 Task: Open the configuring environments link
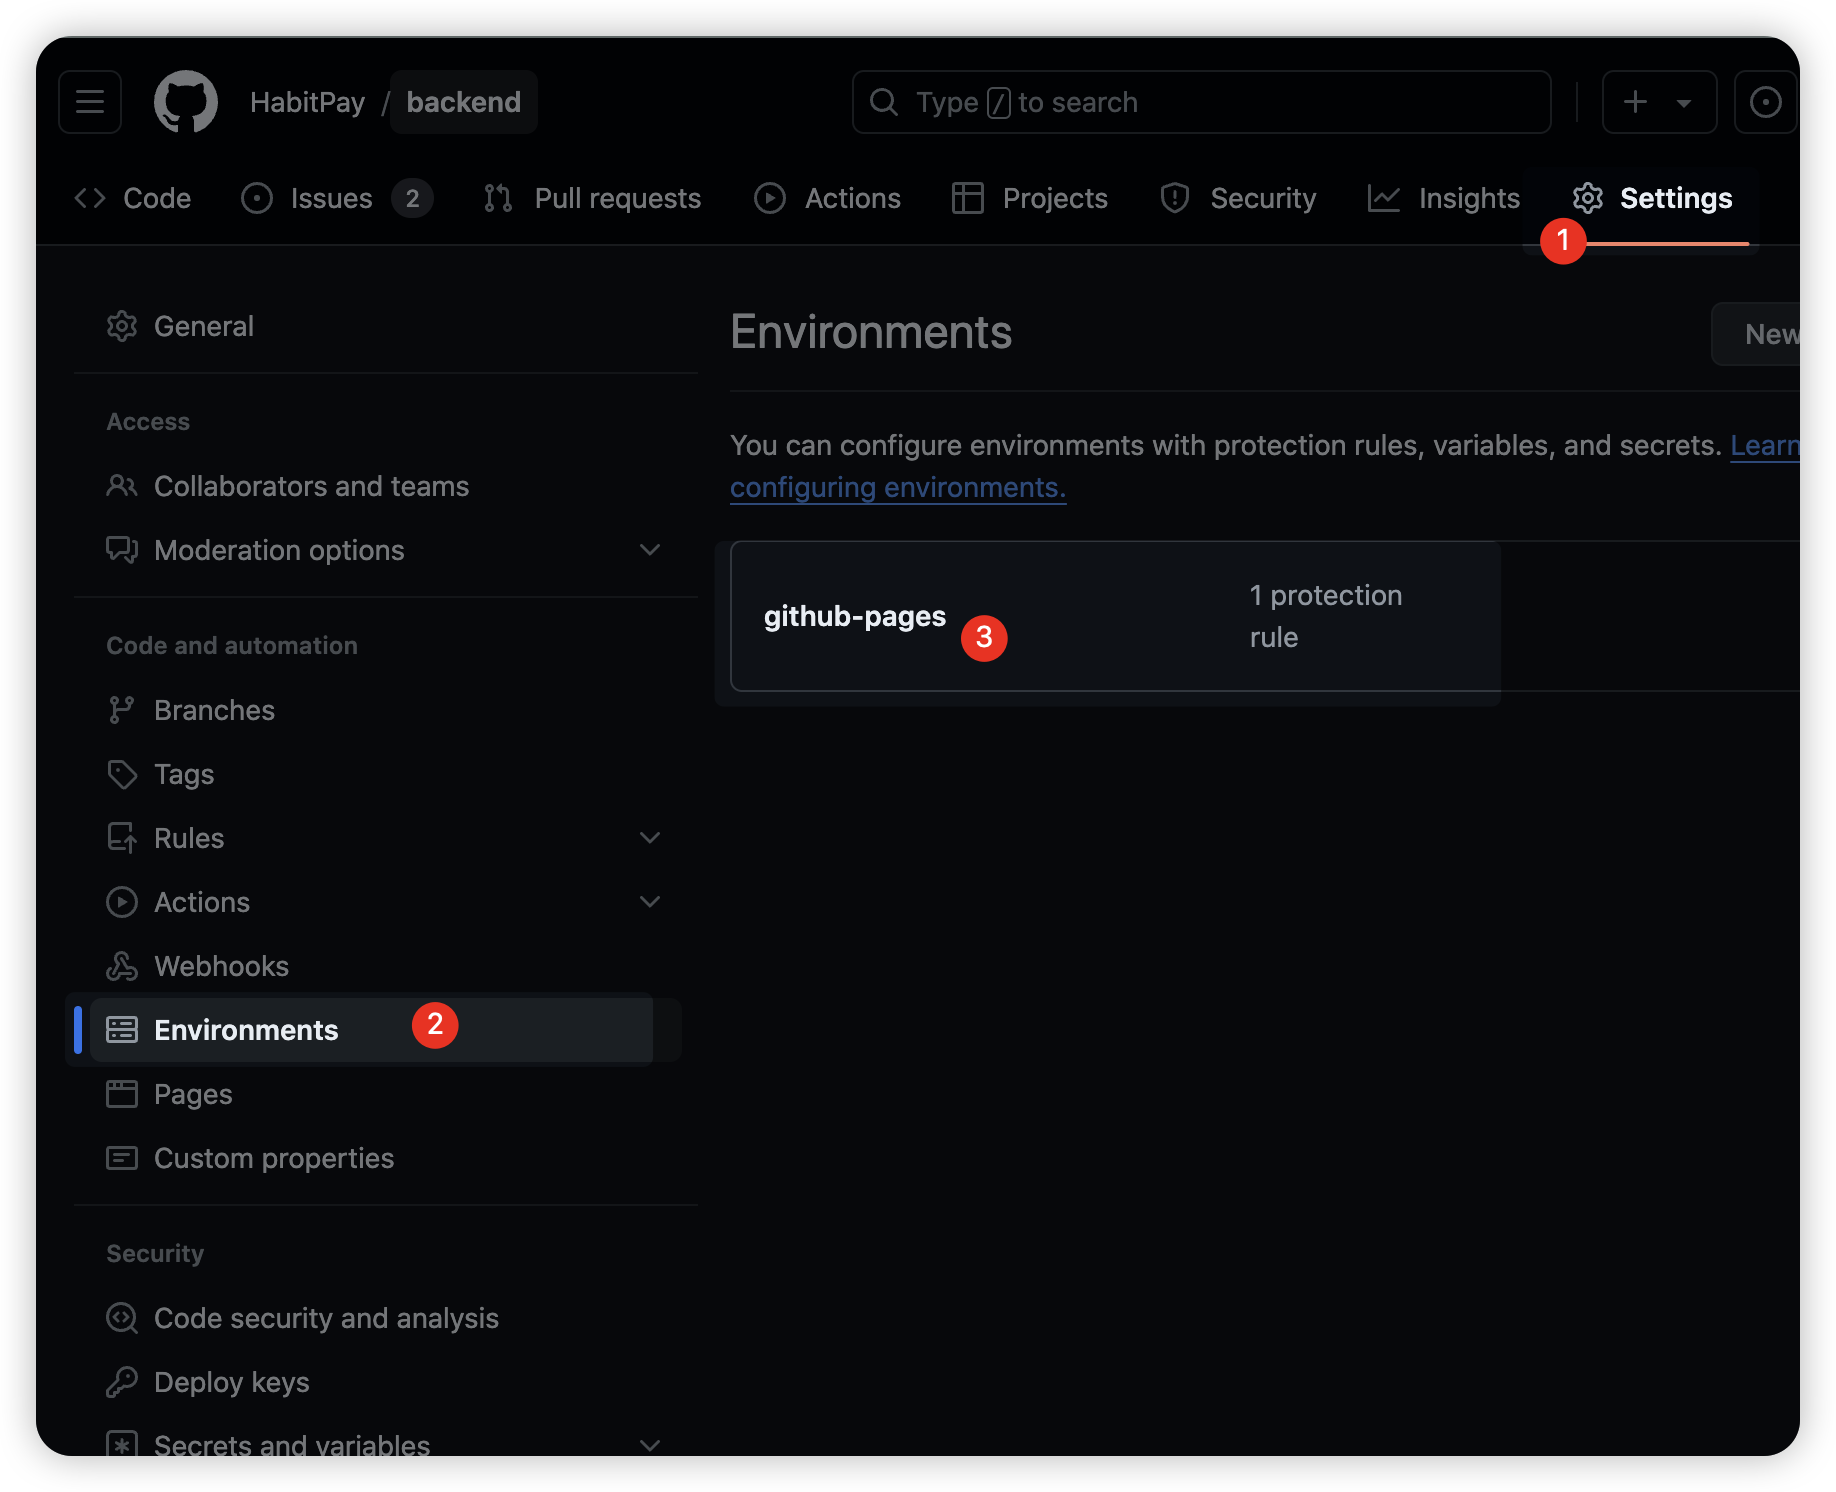coord(897,487)
